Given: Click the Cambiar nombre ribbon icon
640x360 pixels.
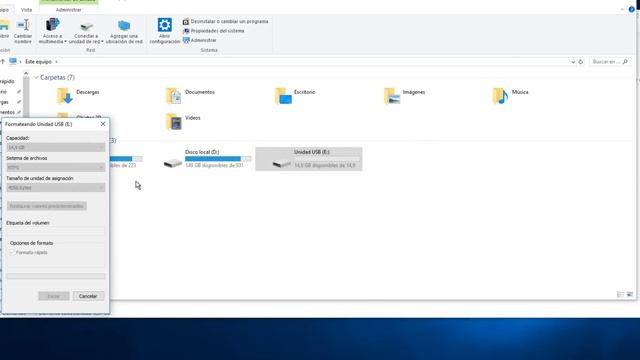Looking at the screenshot, I should (x=23, y=31).
